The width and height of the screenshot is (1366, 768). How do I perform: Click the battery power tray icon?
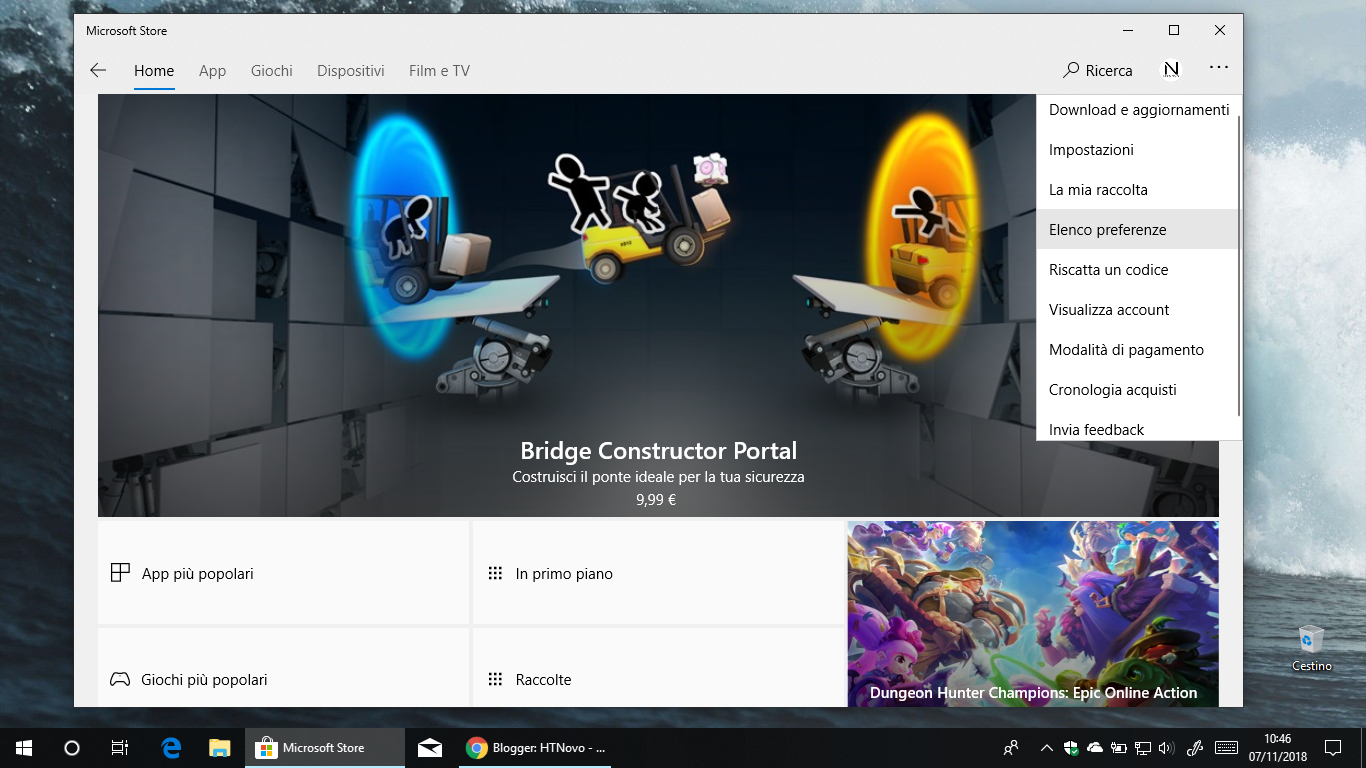click(x=1118, y=748)
